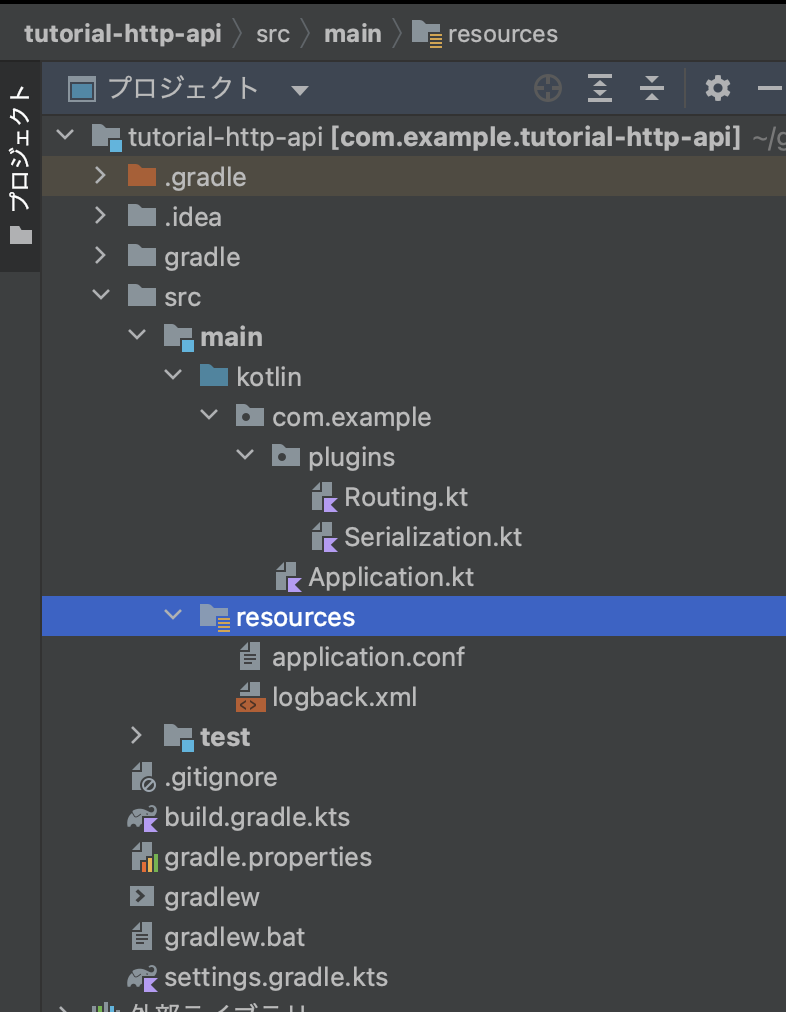Click the Collapse All toolbar icon
The height and width of the screenshot is (1012, 786).
coord(652,88)
